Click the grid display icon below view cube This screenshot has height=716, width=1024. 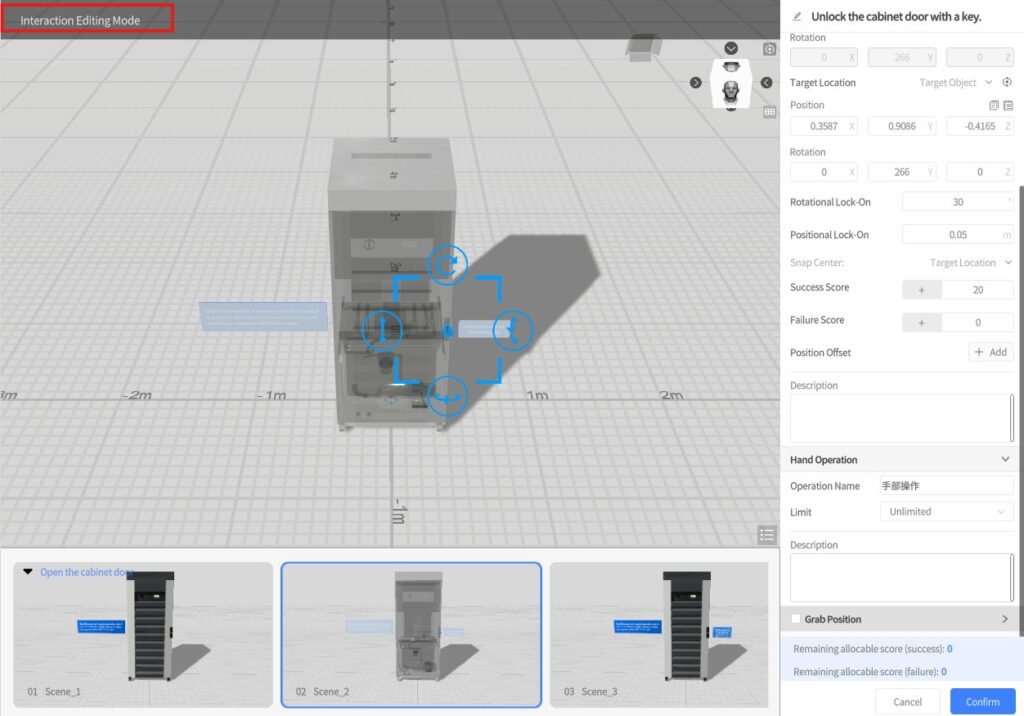[769, 113]
